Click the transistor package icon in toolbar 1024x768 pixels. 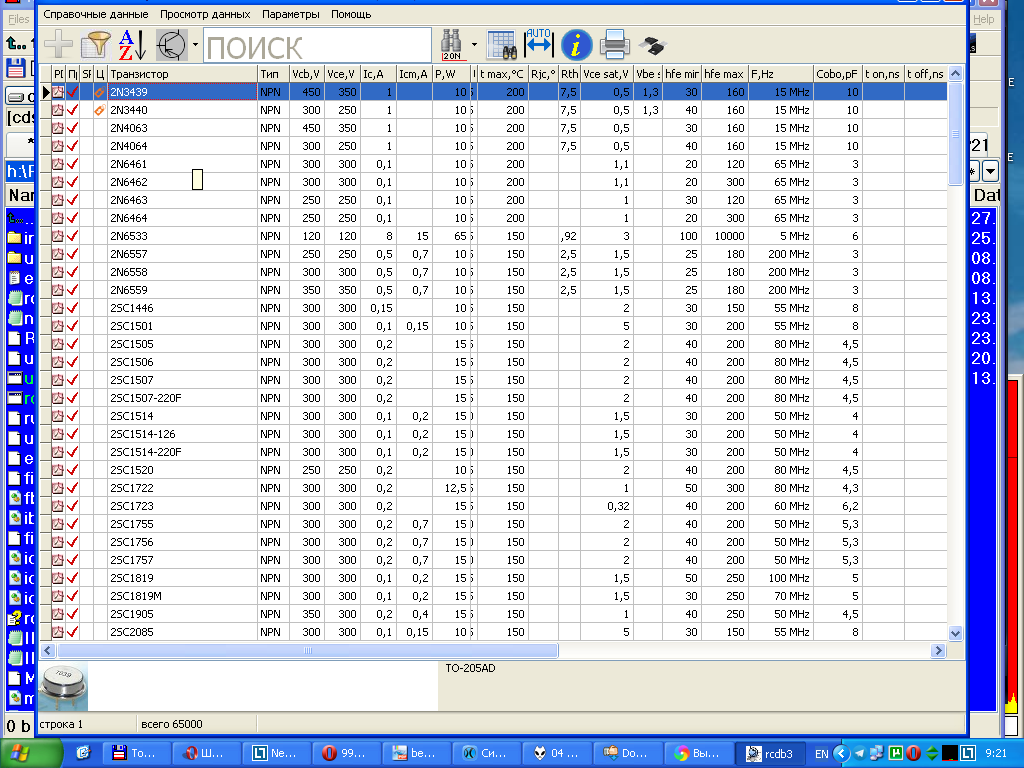tap(652, 45)
